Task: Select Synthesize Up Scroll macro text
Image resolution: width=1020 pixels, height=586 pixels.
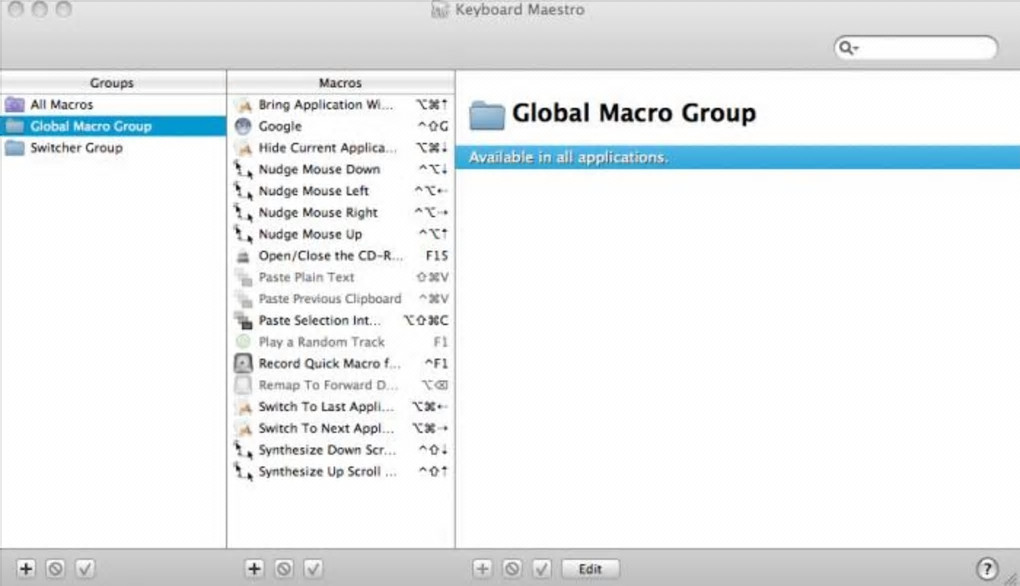Action: coord(327,471)
